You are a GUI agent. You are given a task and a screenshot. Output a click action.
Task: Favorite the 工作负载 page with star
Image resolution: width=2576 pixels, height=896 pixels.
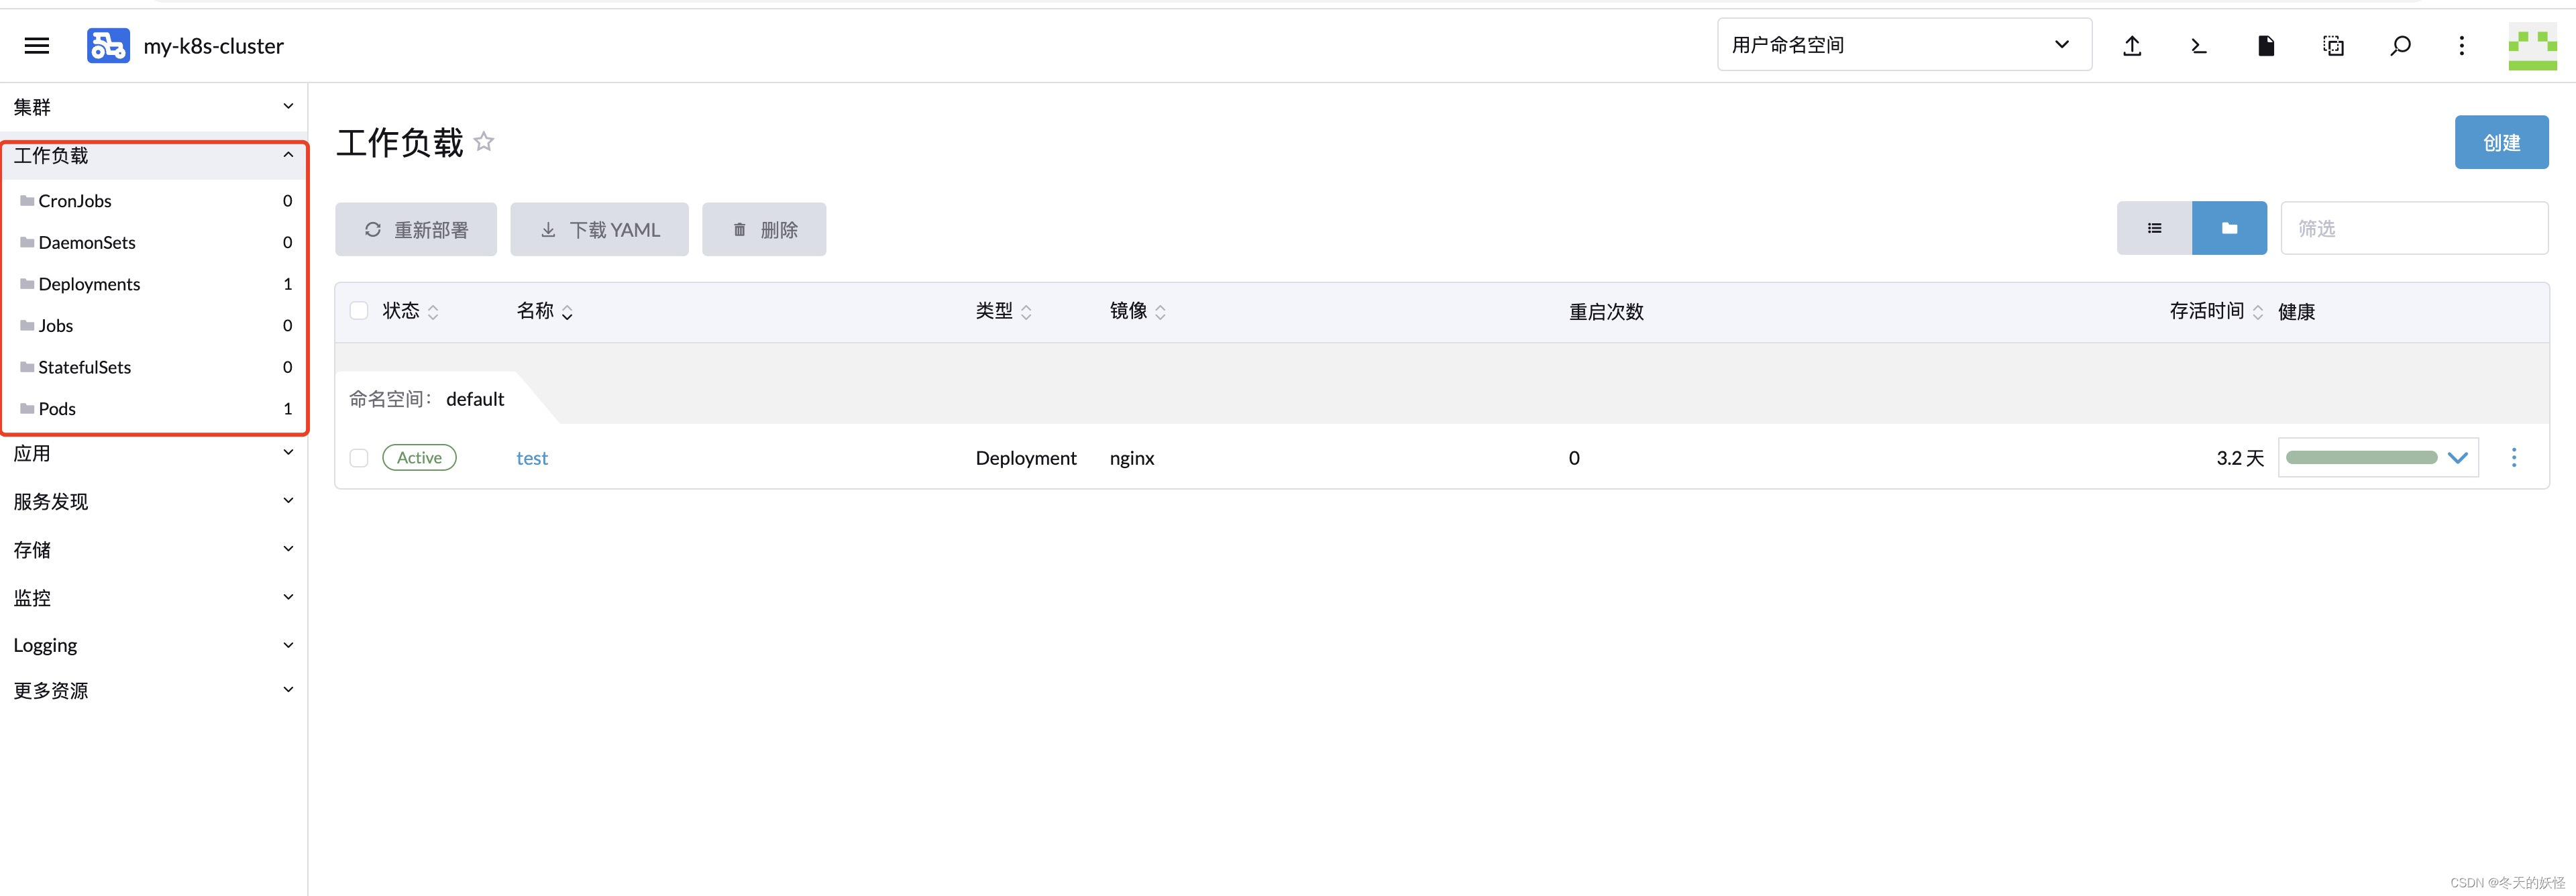[484, 142]
